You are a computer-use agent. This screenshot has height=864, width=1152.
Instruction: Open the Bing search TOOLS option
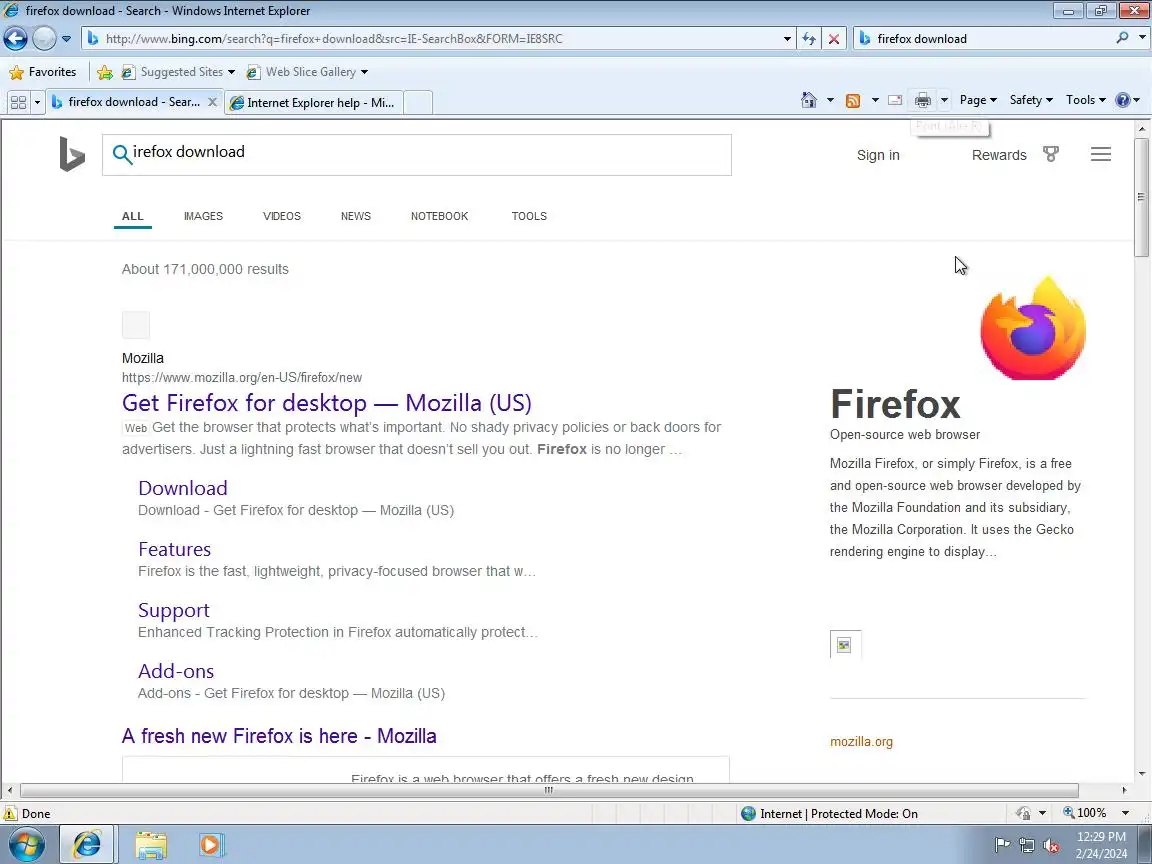pos(529,216)
